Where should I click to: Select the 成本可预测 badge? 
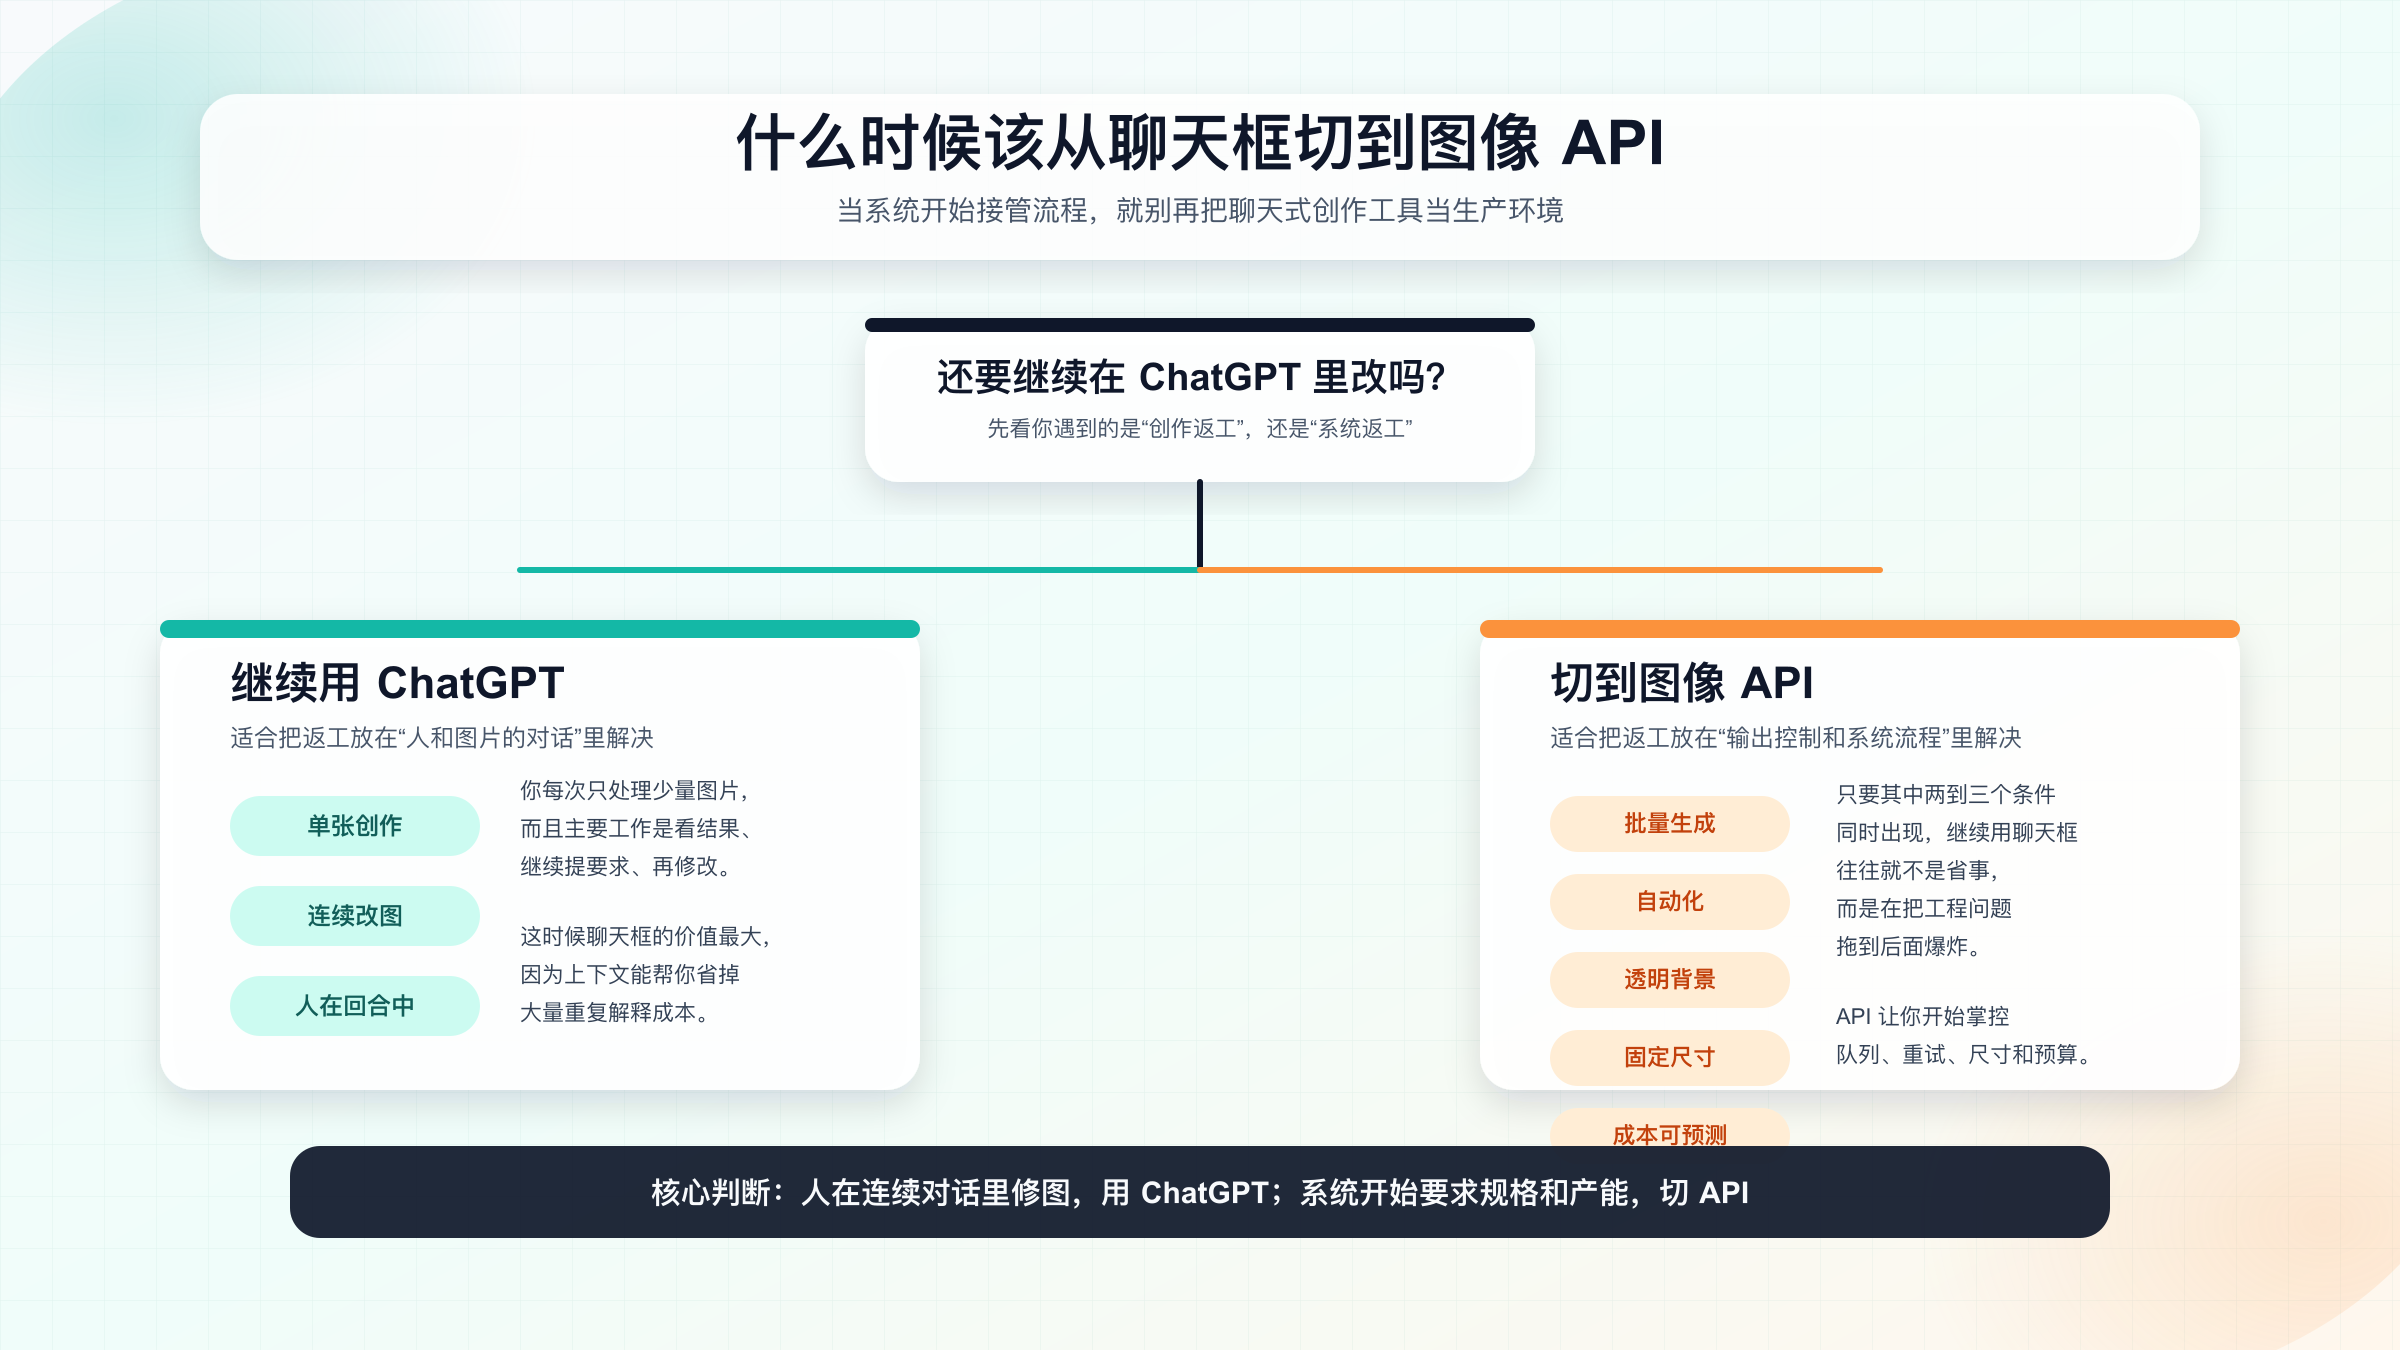1669,1134
